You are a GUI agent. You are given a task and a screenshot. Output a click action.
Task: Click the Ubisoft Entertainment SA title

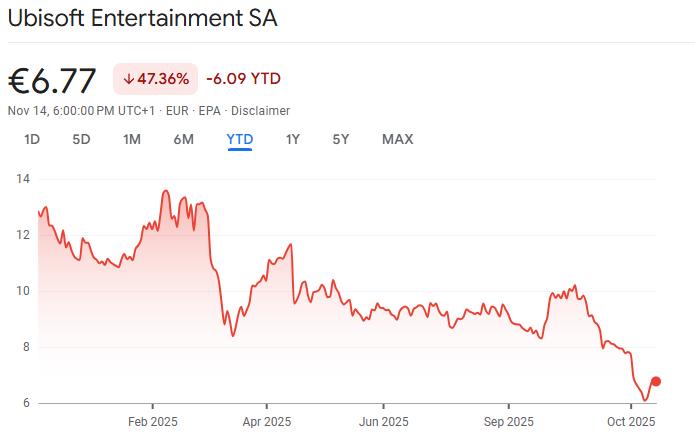point(143,19)
